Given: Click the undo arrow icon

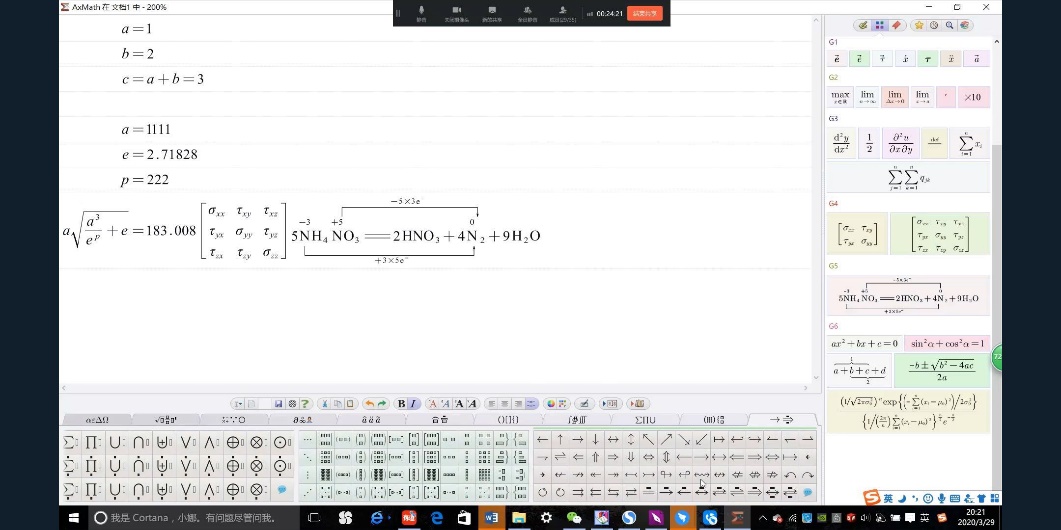Looking at the screenshot, I should [369, 404].
